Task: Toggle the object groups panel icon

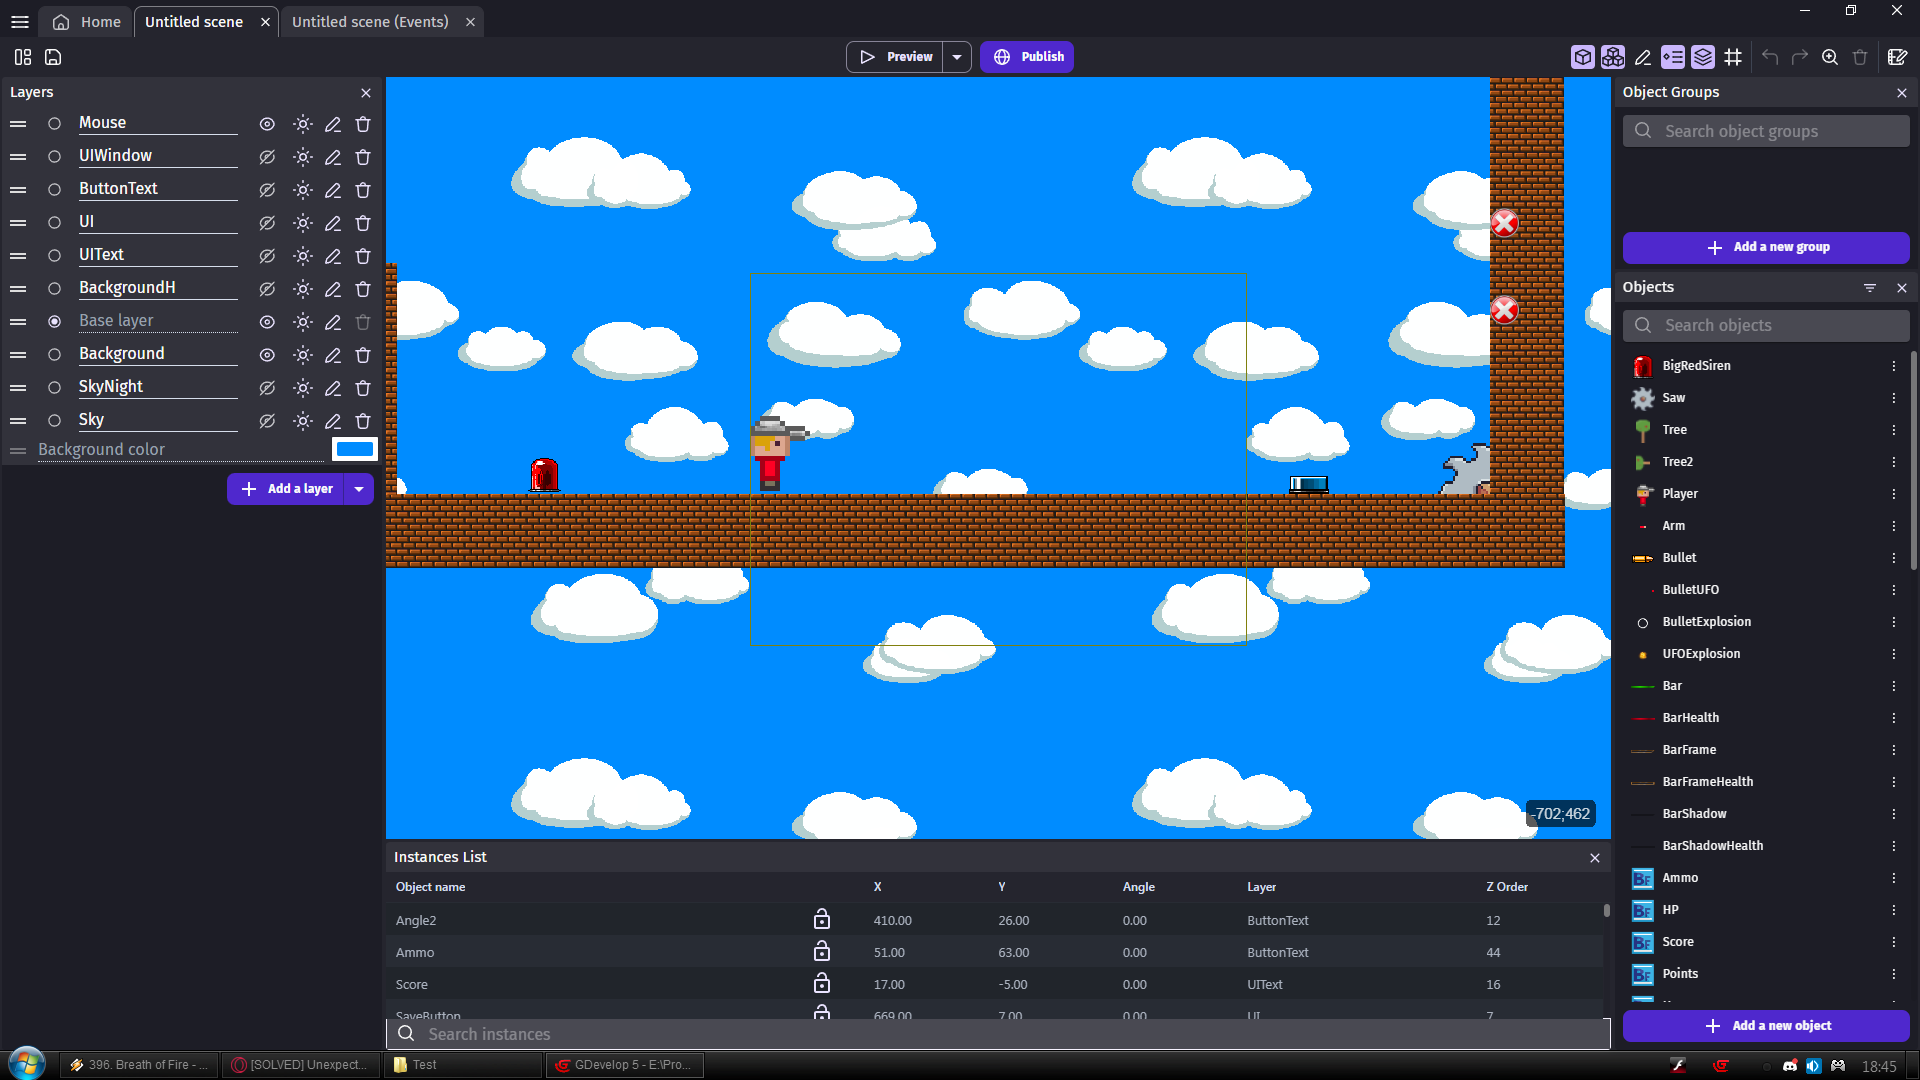Action: tap(1612, 57)
